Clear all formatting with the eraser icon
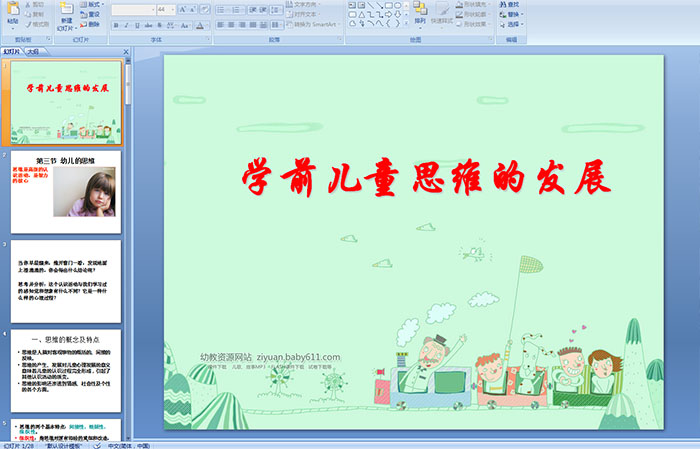The width and height of the screenshot is (700, 449). pos(204,9)
